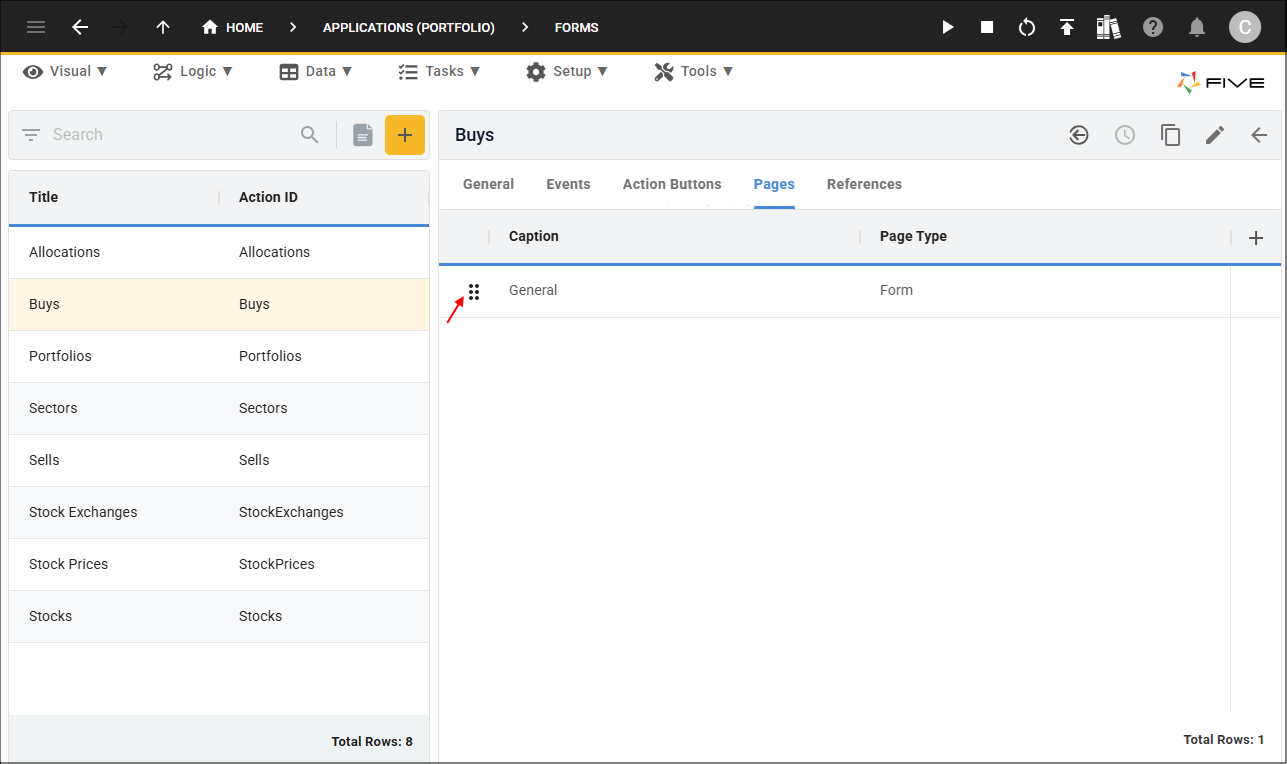Open the library books icon
The height and width of the screenshot is (764, 1287).
tap(1108, 27)
